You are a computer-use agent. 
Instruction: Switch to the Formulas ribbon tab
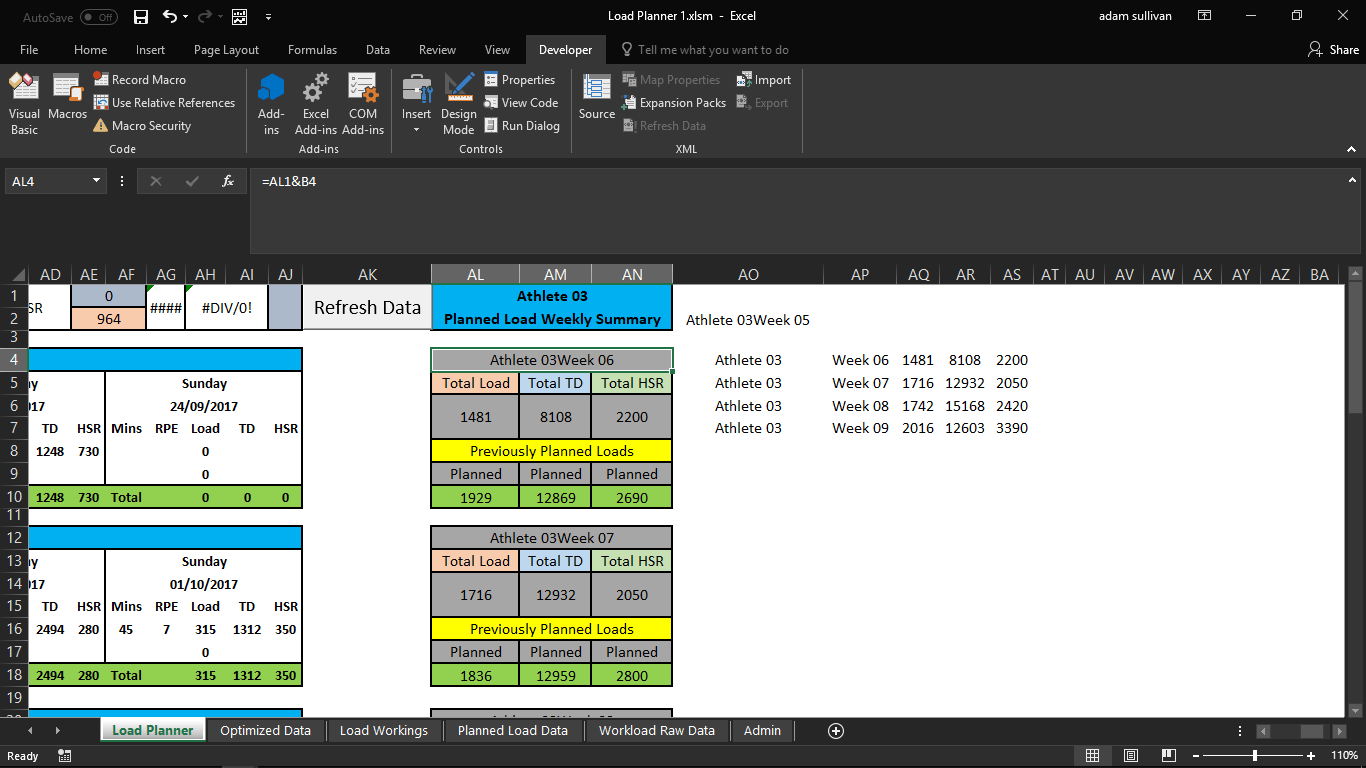click(x=312, y=50)
